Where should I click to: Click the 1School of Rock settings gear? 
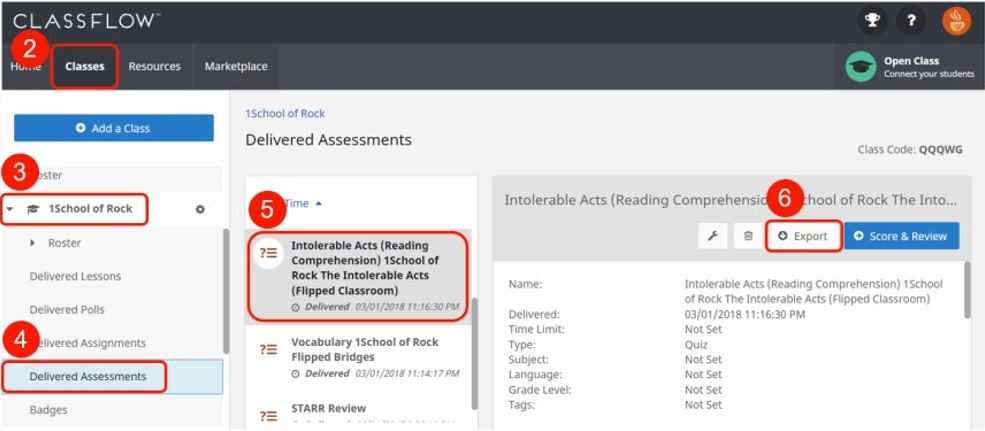pyautogui.click(x=200, y=209)
